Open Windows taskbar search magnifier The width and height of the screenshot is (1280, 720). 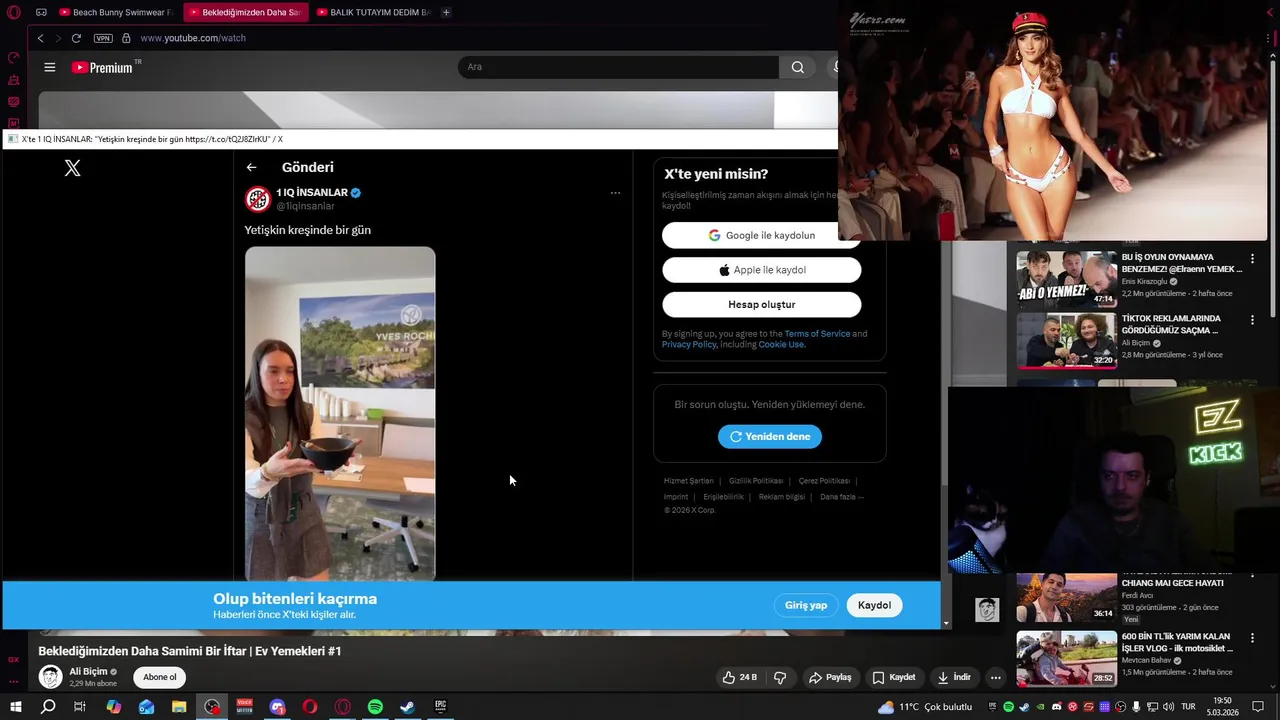click(48, 707)
